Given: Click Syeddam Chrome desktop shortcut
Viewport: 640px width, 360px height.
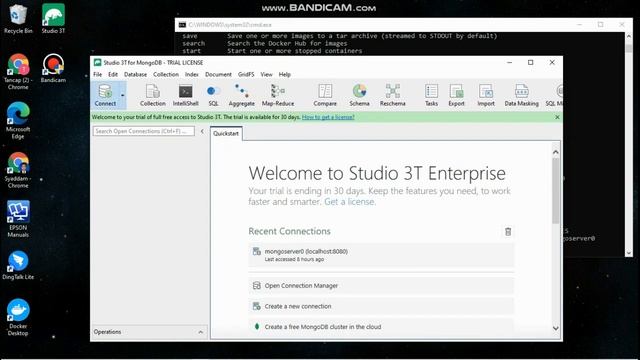Looking at the screenshot, I should coord(18,170).
